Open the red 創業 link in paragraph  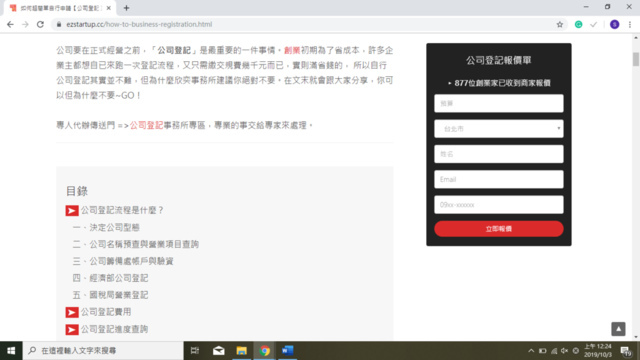292,50
